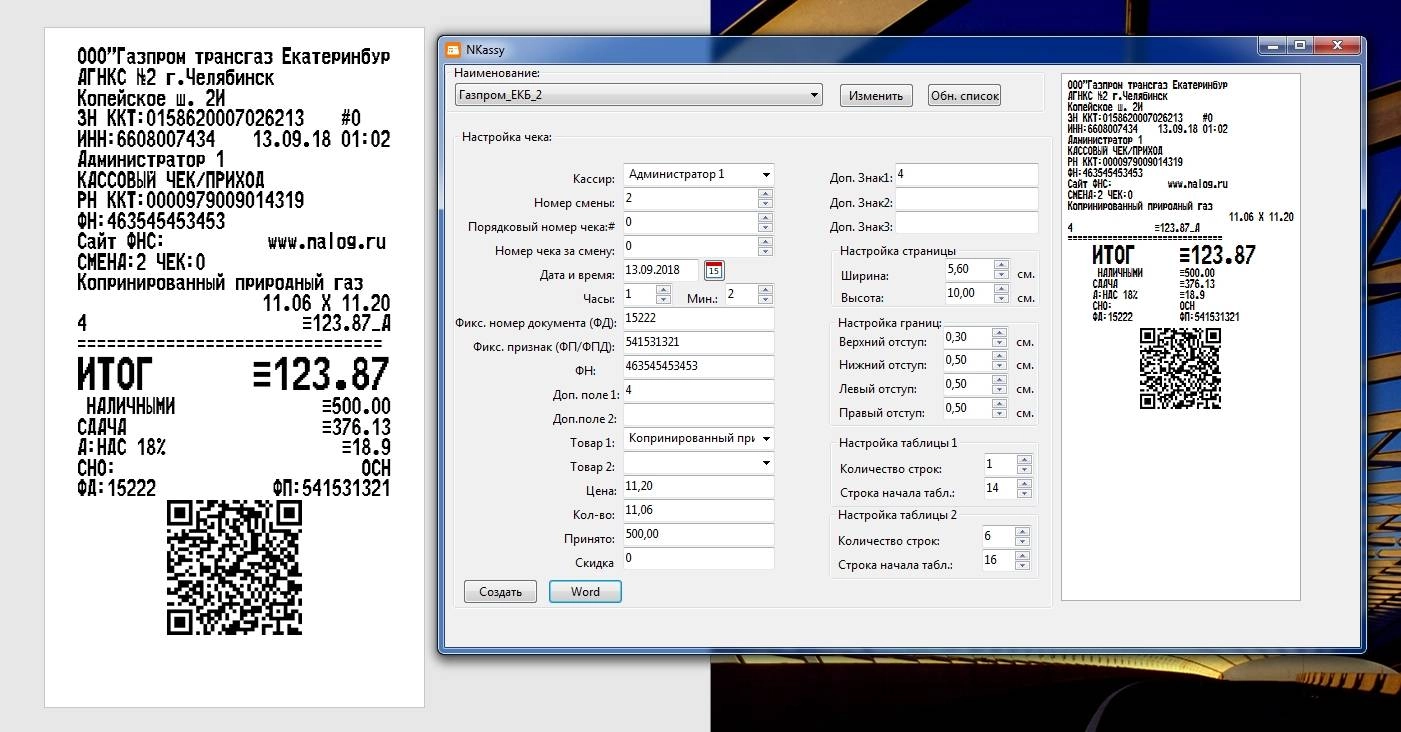Close the NKassy window
The image size is (1401, 732).
pyautogui.click(x=1336, y=45)
